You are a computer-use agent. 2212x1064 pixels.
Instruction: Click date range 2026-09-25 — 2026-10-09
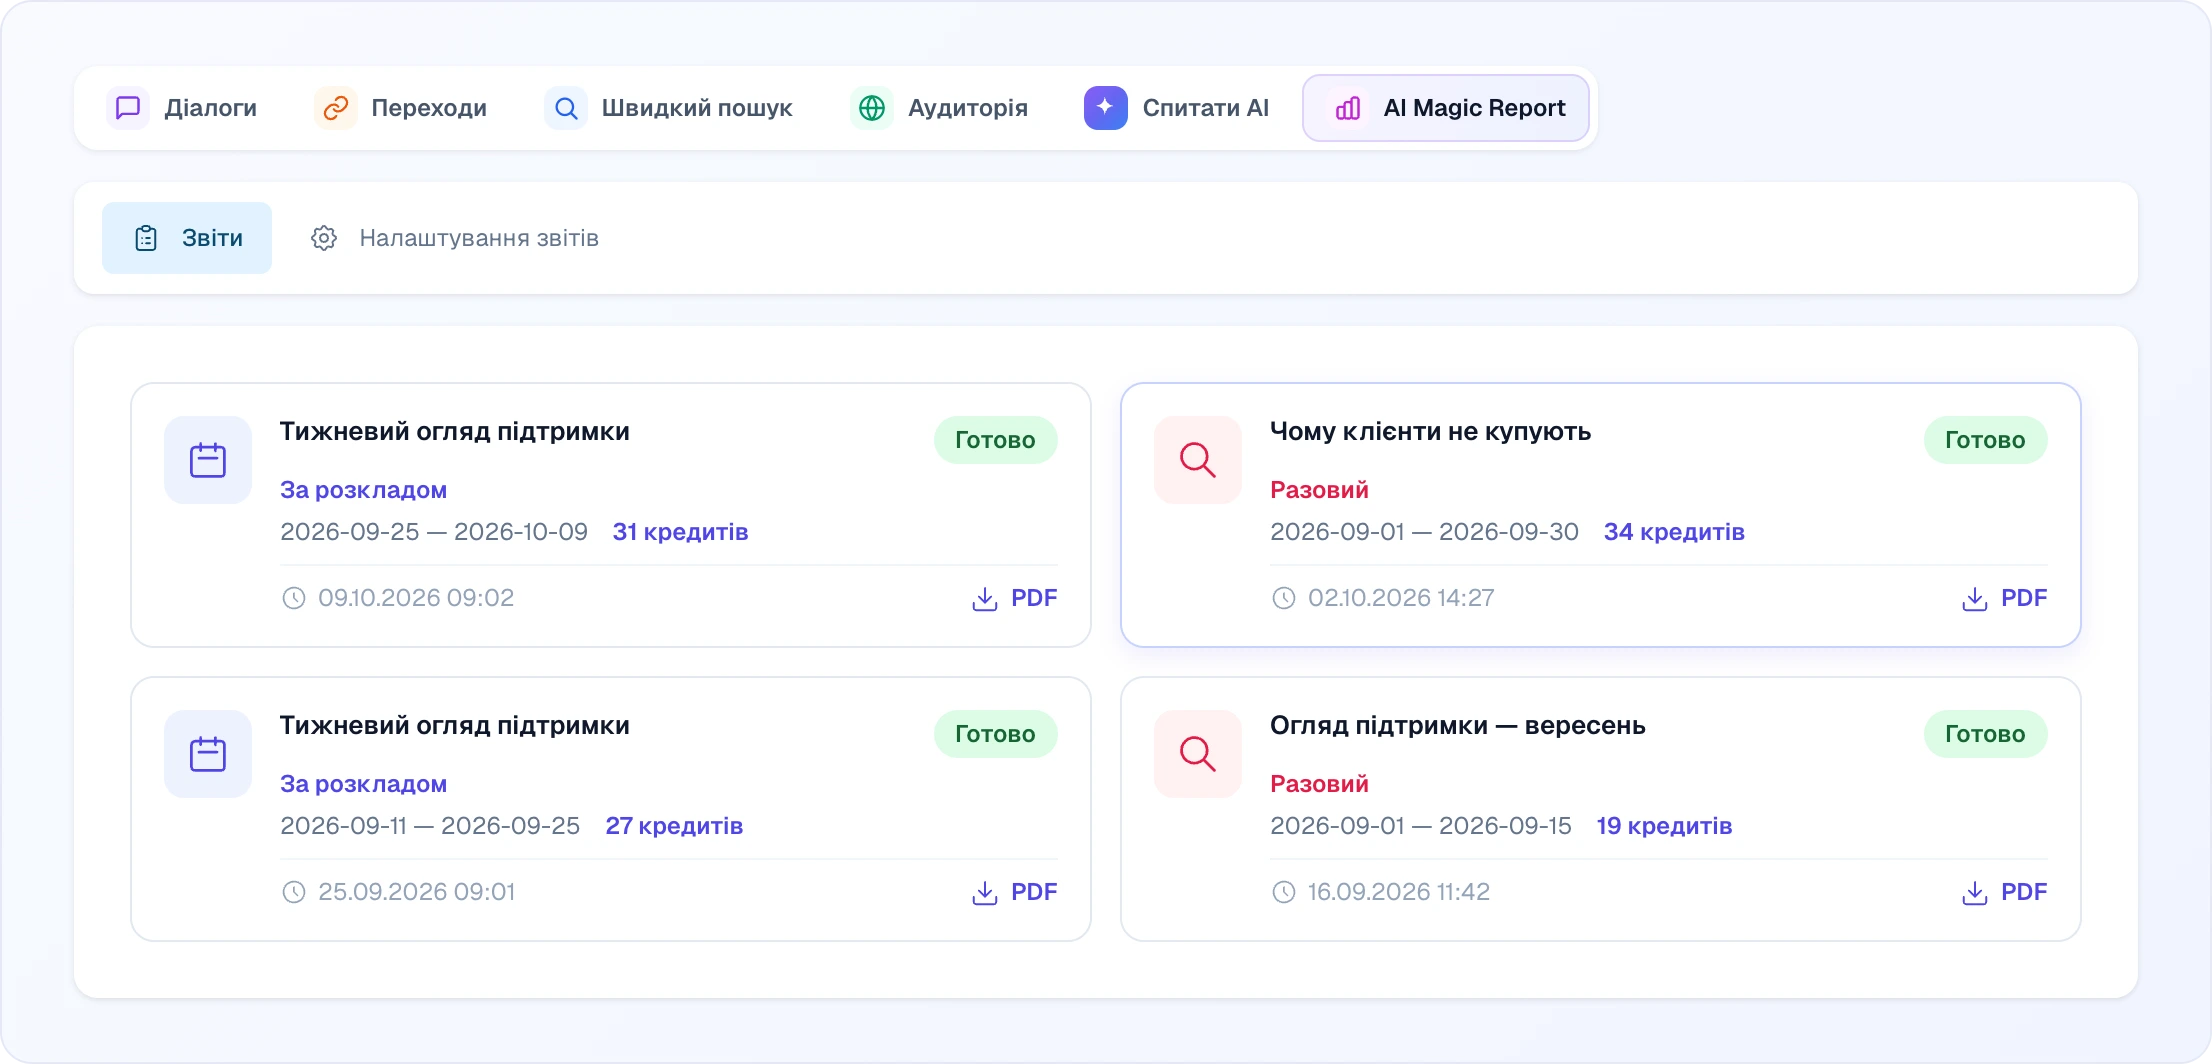pyautogui.click(x=434, y=532)
